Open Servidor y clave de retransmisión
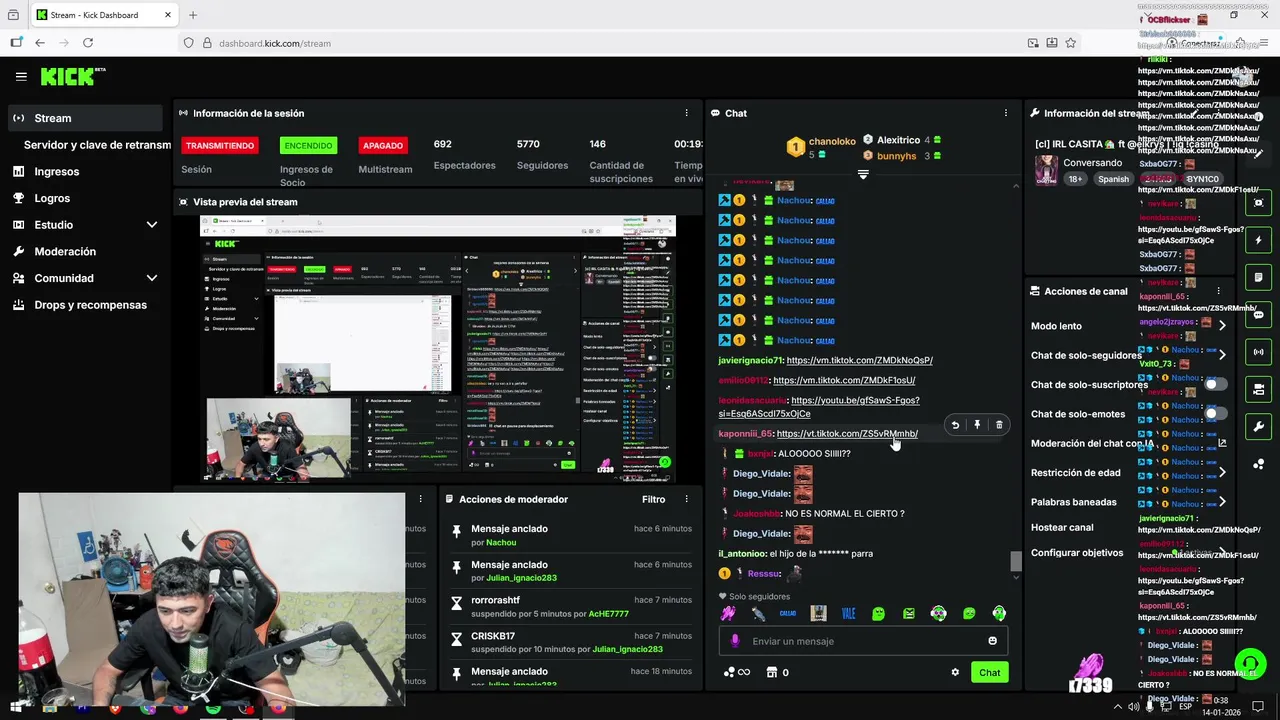Viewport: 1280px width, 720px height. pos(97,145)
